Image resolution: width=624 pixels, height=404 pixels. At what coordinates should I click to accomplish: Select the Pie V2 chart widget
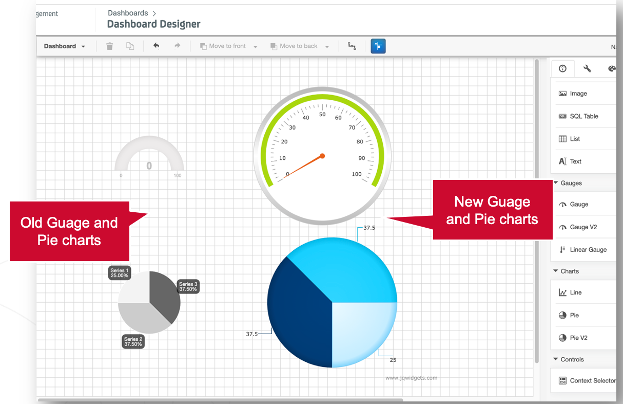point(580,338)
